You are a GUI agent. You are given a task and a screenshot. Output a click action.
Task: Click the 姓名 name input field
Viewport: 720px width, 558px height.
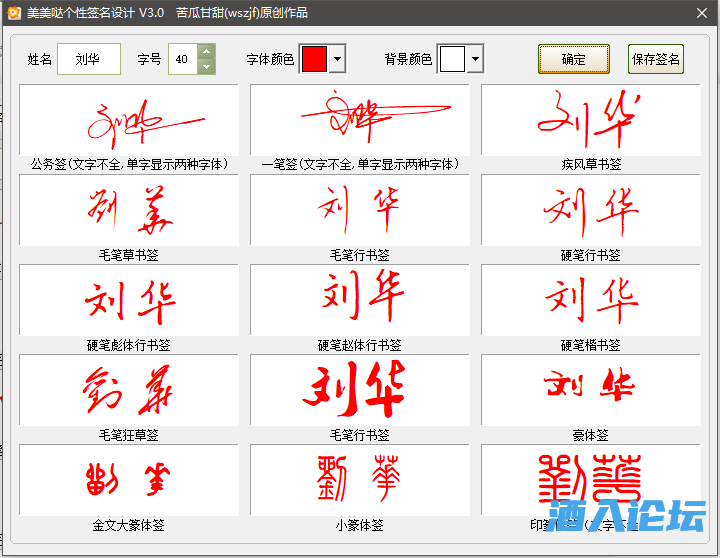(88, 59)
